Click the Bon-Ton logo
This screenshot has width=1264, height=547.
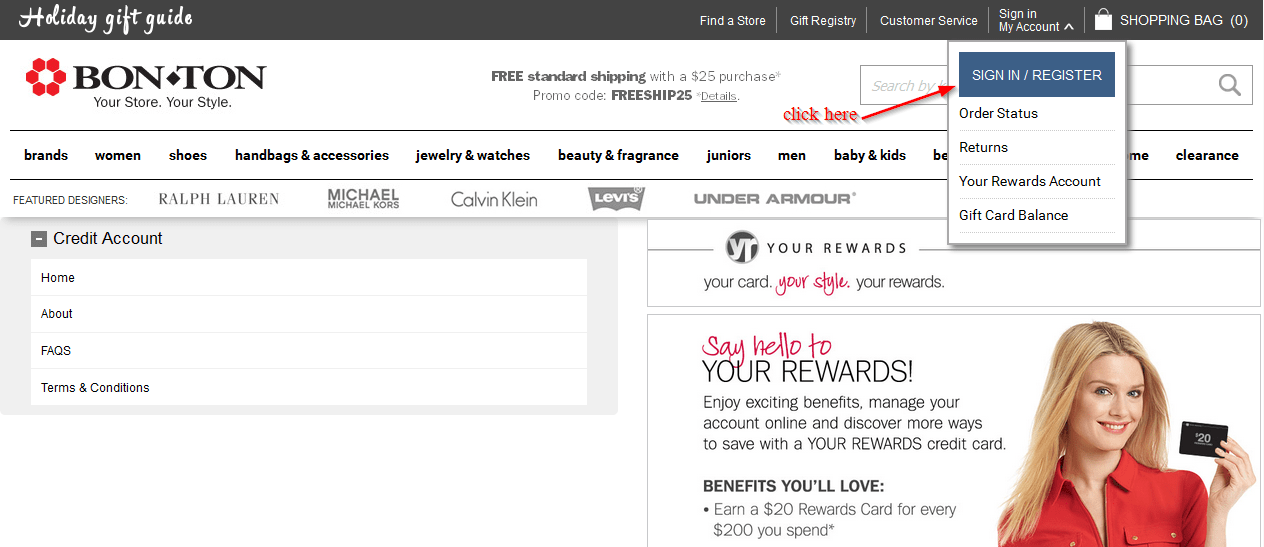(x=146, y=83)
